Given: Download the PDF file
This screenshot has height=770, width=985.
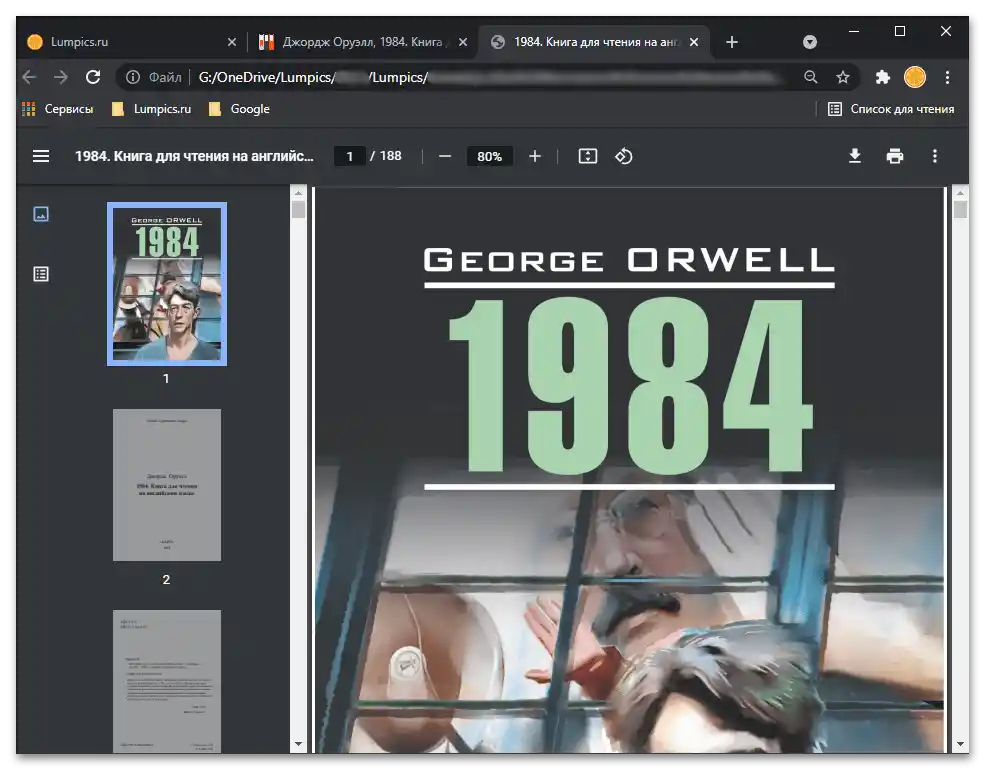Looking at the screenshot, I should [x=855, y=156].
